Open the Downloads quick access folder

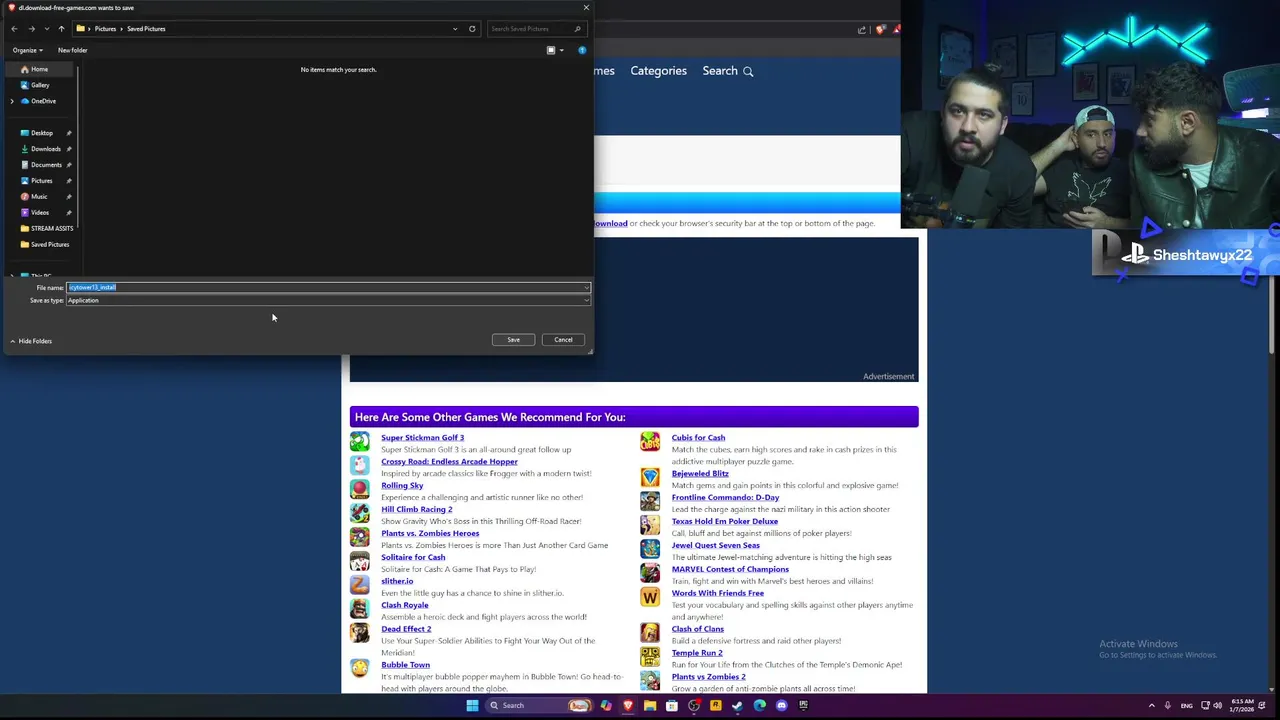coord(45,149)
